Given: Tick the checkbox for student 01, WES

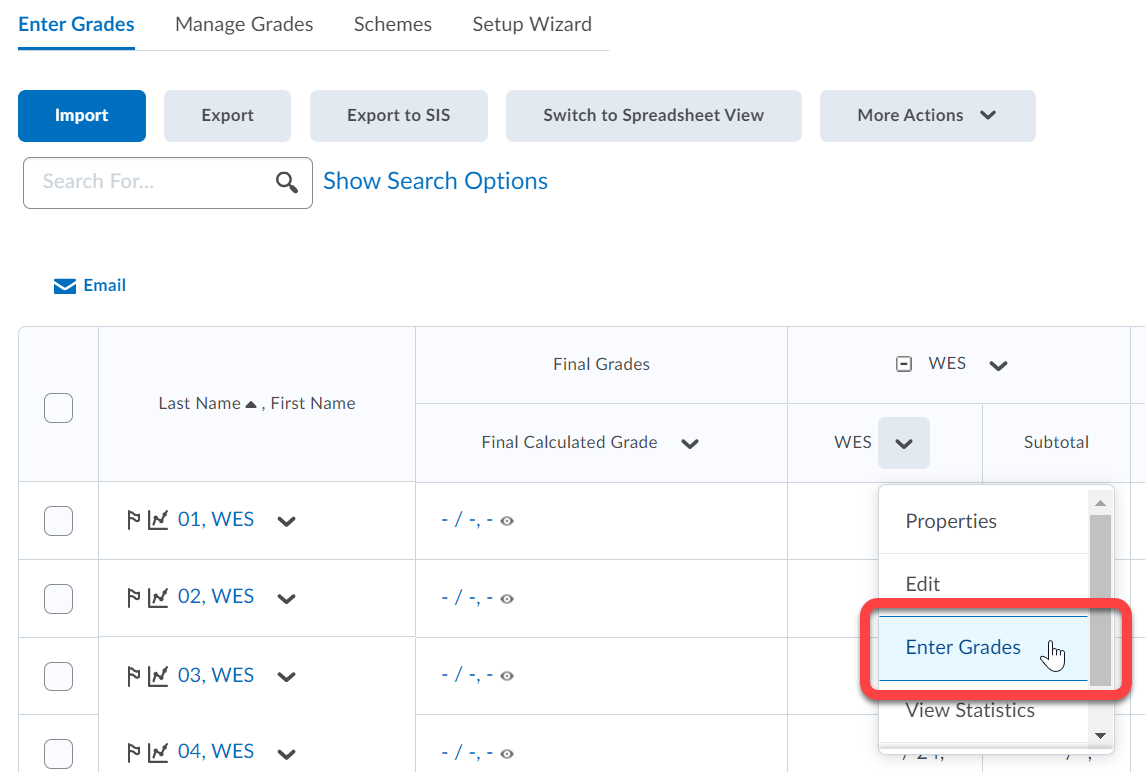Looking at the screenshot, I should [58, 521].
